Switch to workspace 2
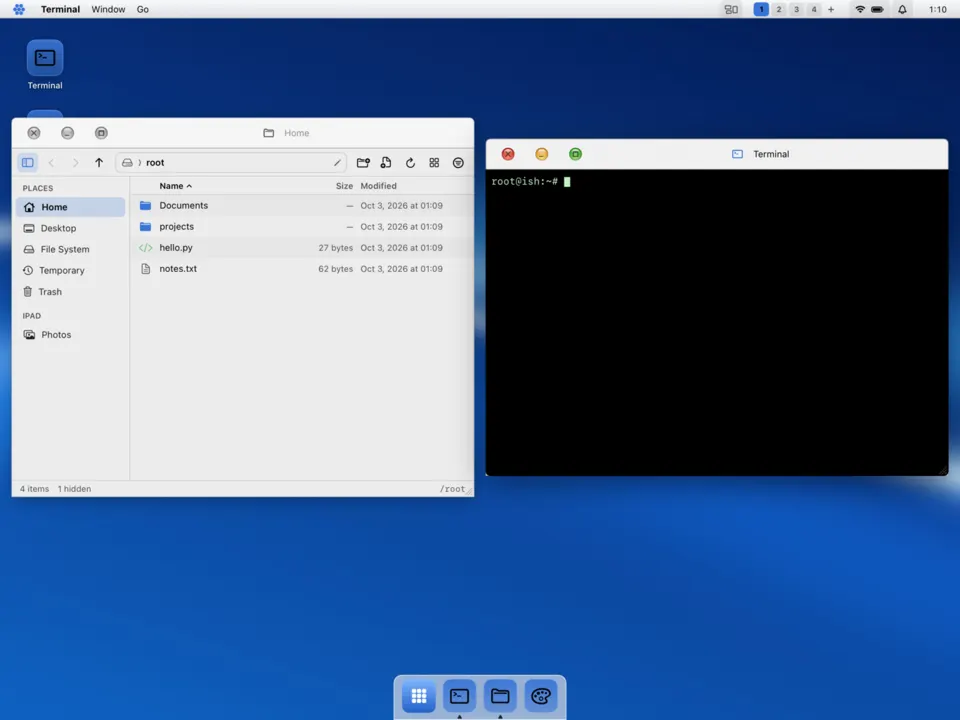This screenshot has height=720, width=960. tap(779, 9)
